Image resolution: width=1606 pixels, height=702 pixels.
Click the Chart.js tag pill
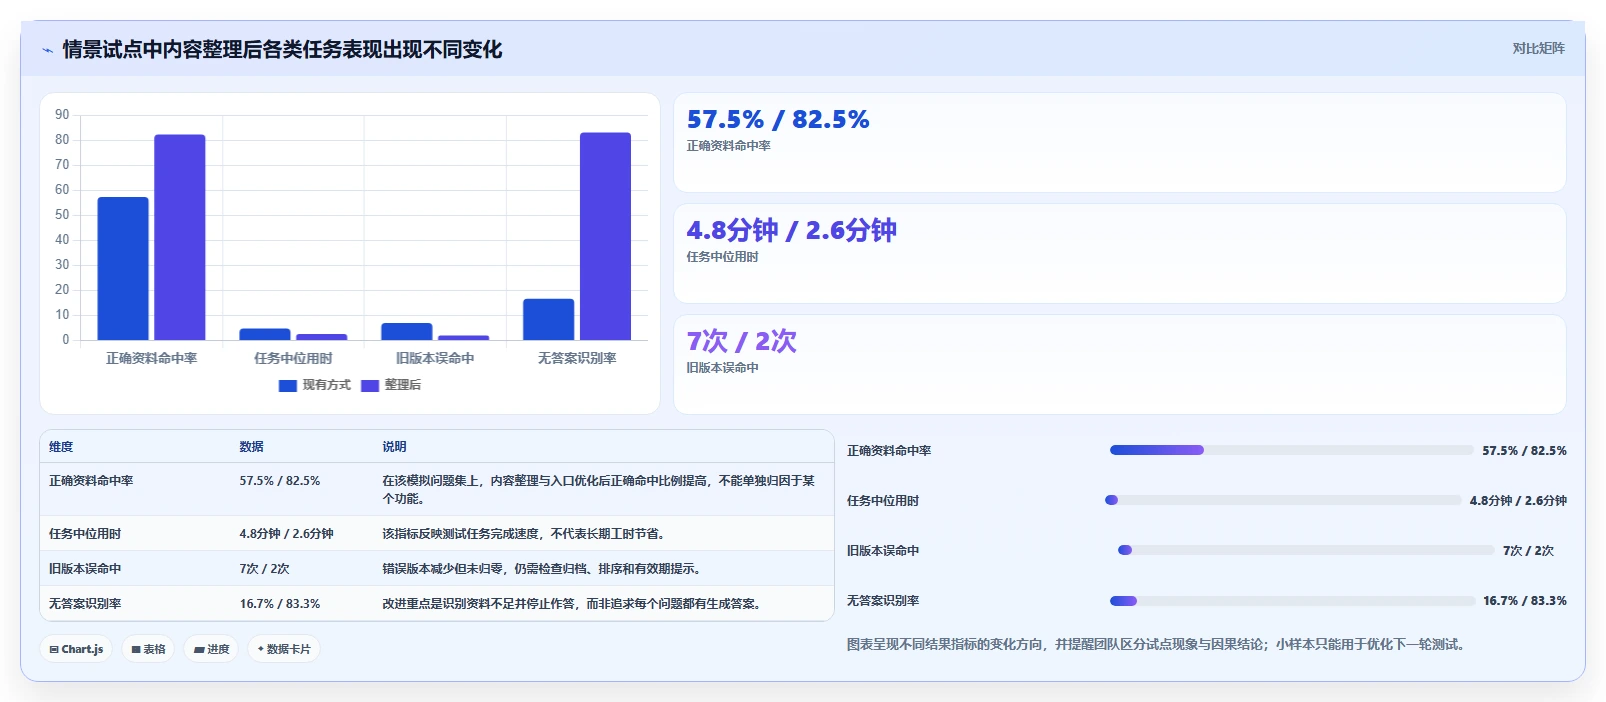[76, 649]
